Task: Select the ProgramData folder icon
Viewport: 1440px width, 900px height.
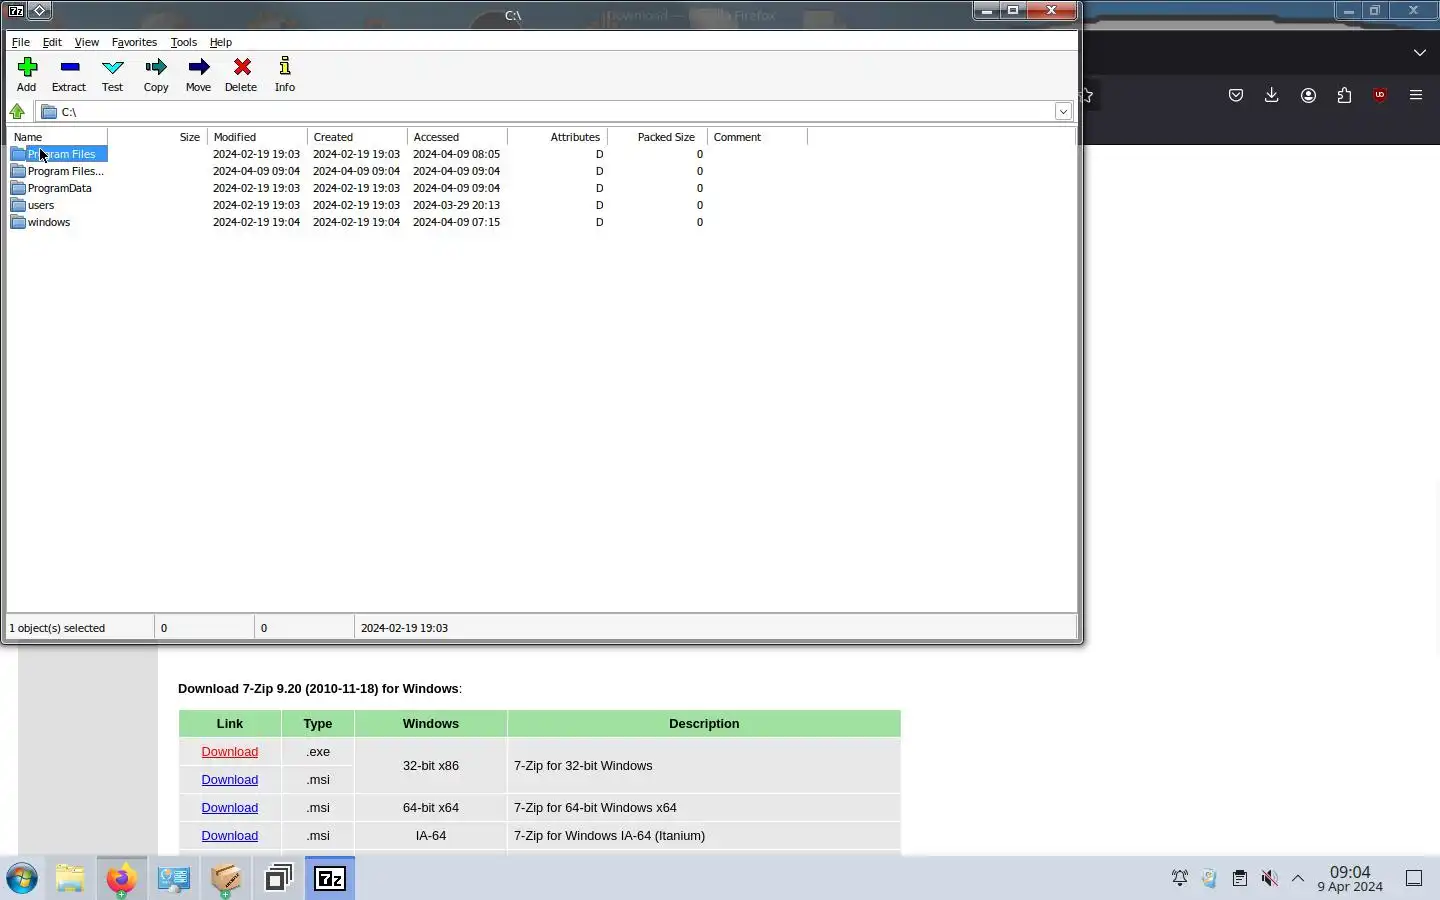Action: point(18,188)
